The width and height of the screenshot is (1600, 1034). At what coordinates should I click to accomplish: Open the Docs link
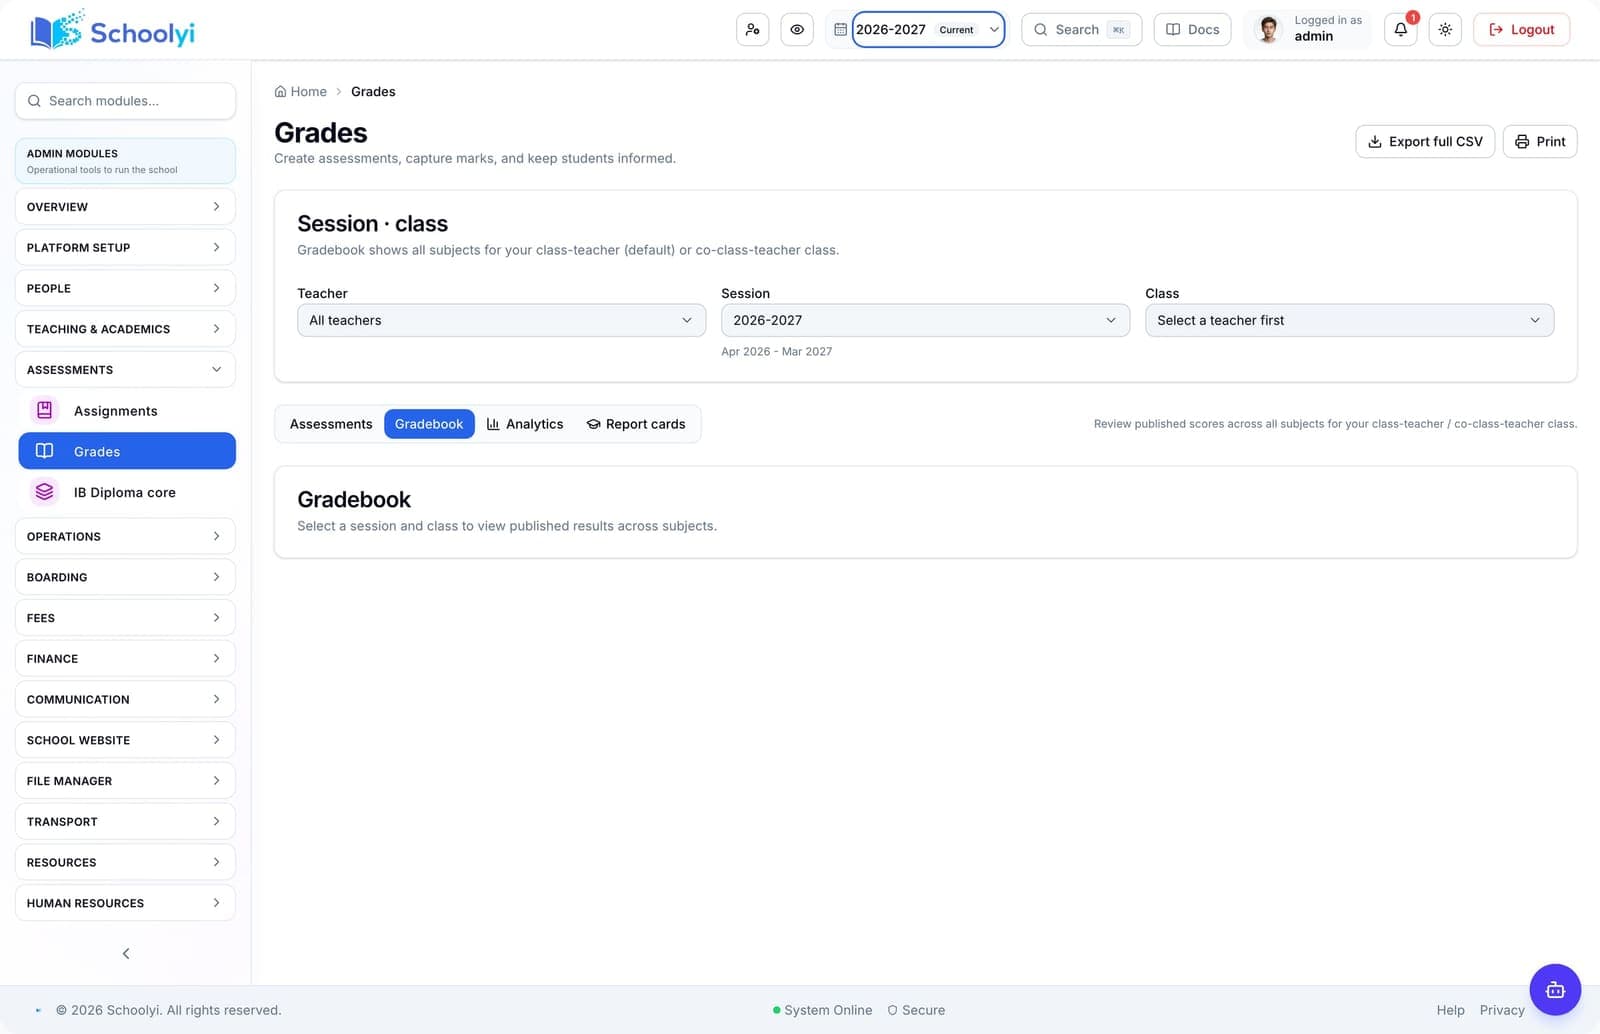[x=1192, y=30]
